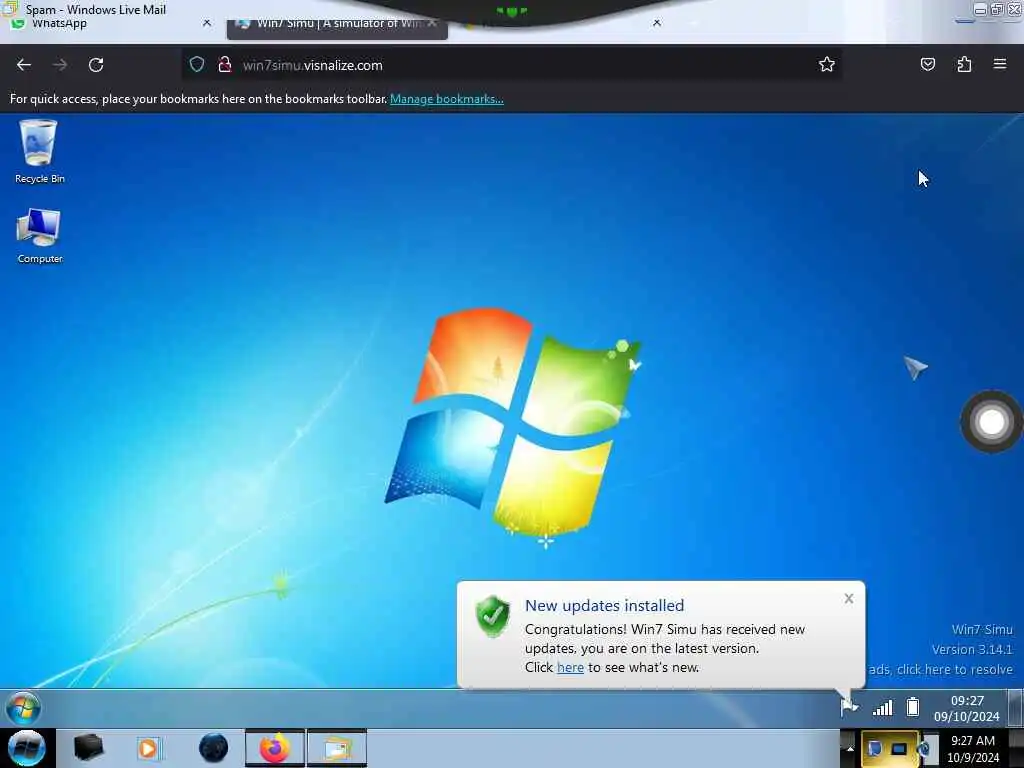The image size is (1024, 768).
Task: Open the Manage bookmarks link
Action: [447, 99]
